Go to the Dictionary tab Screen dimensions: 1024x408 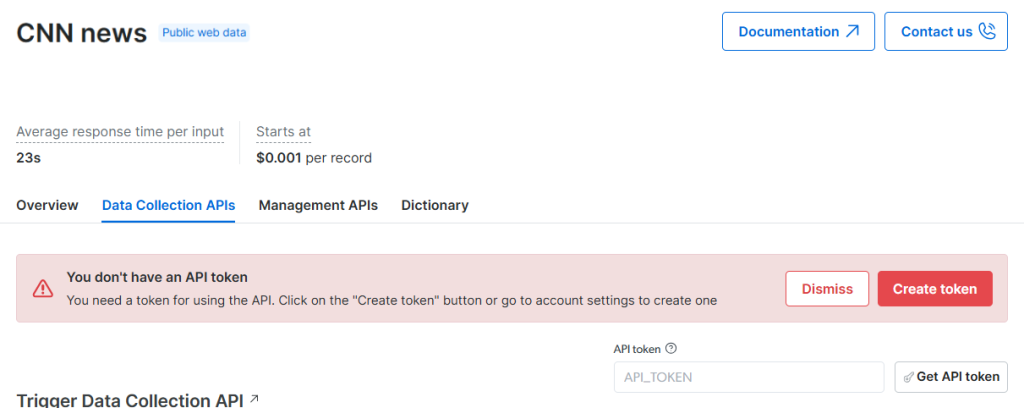(435, 205)
